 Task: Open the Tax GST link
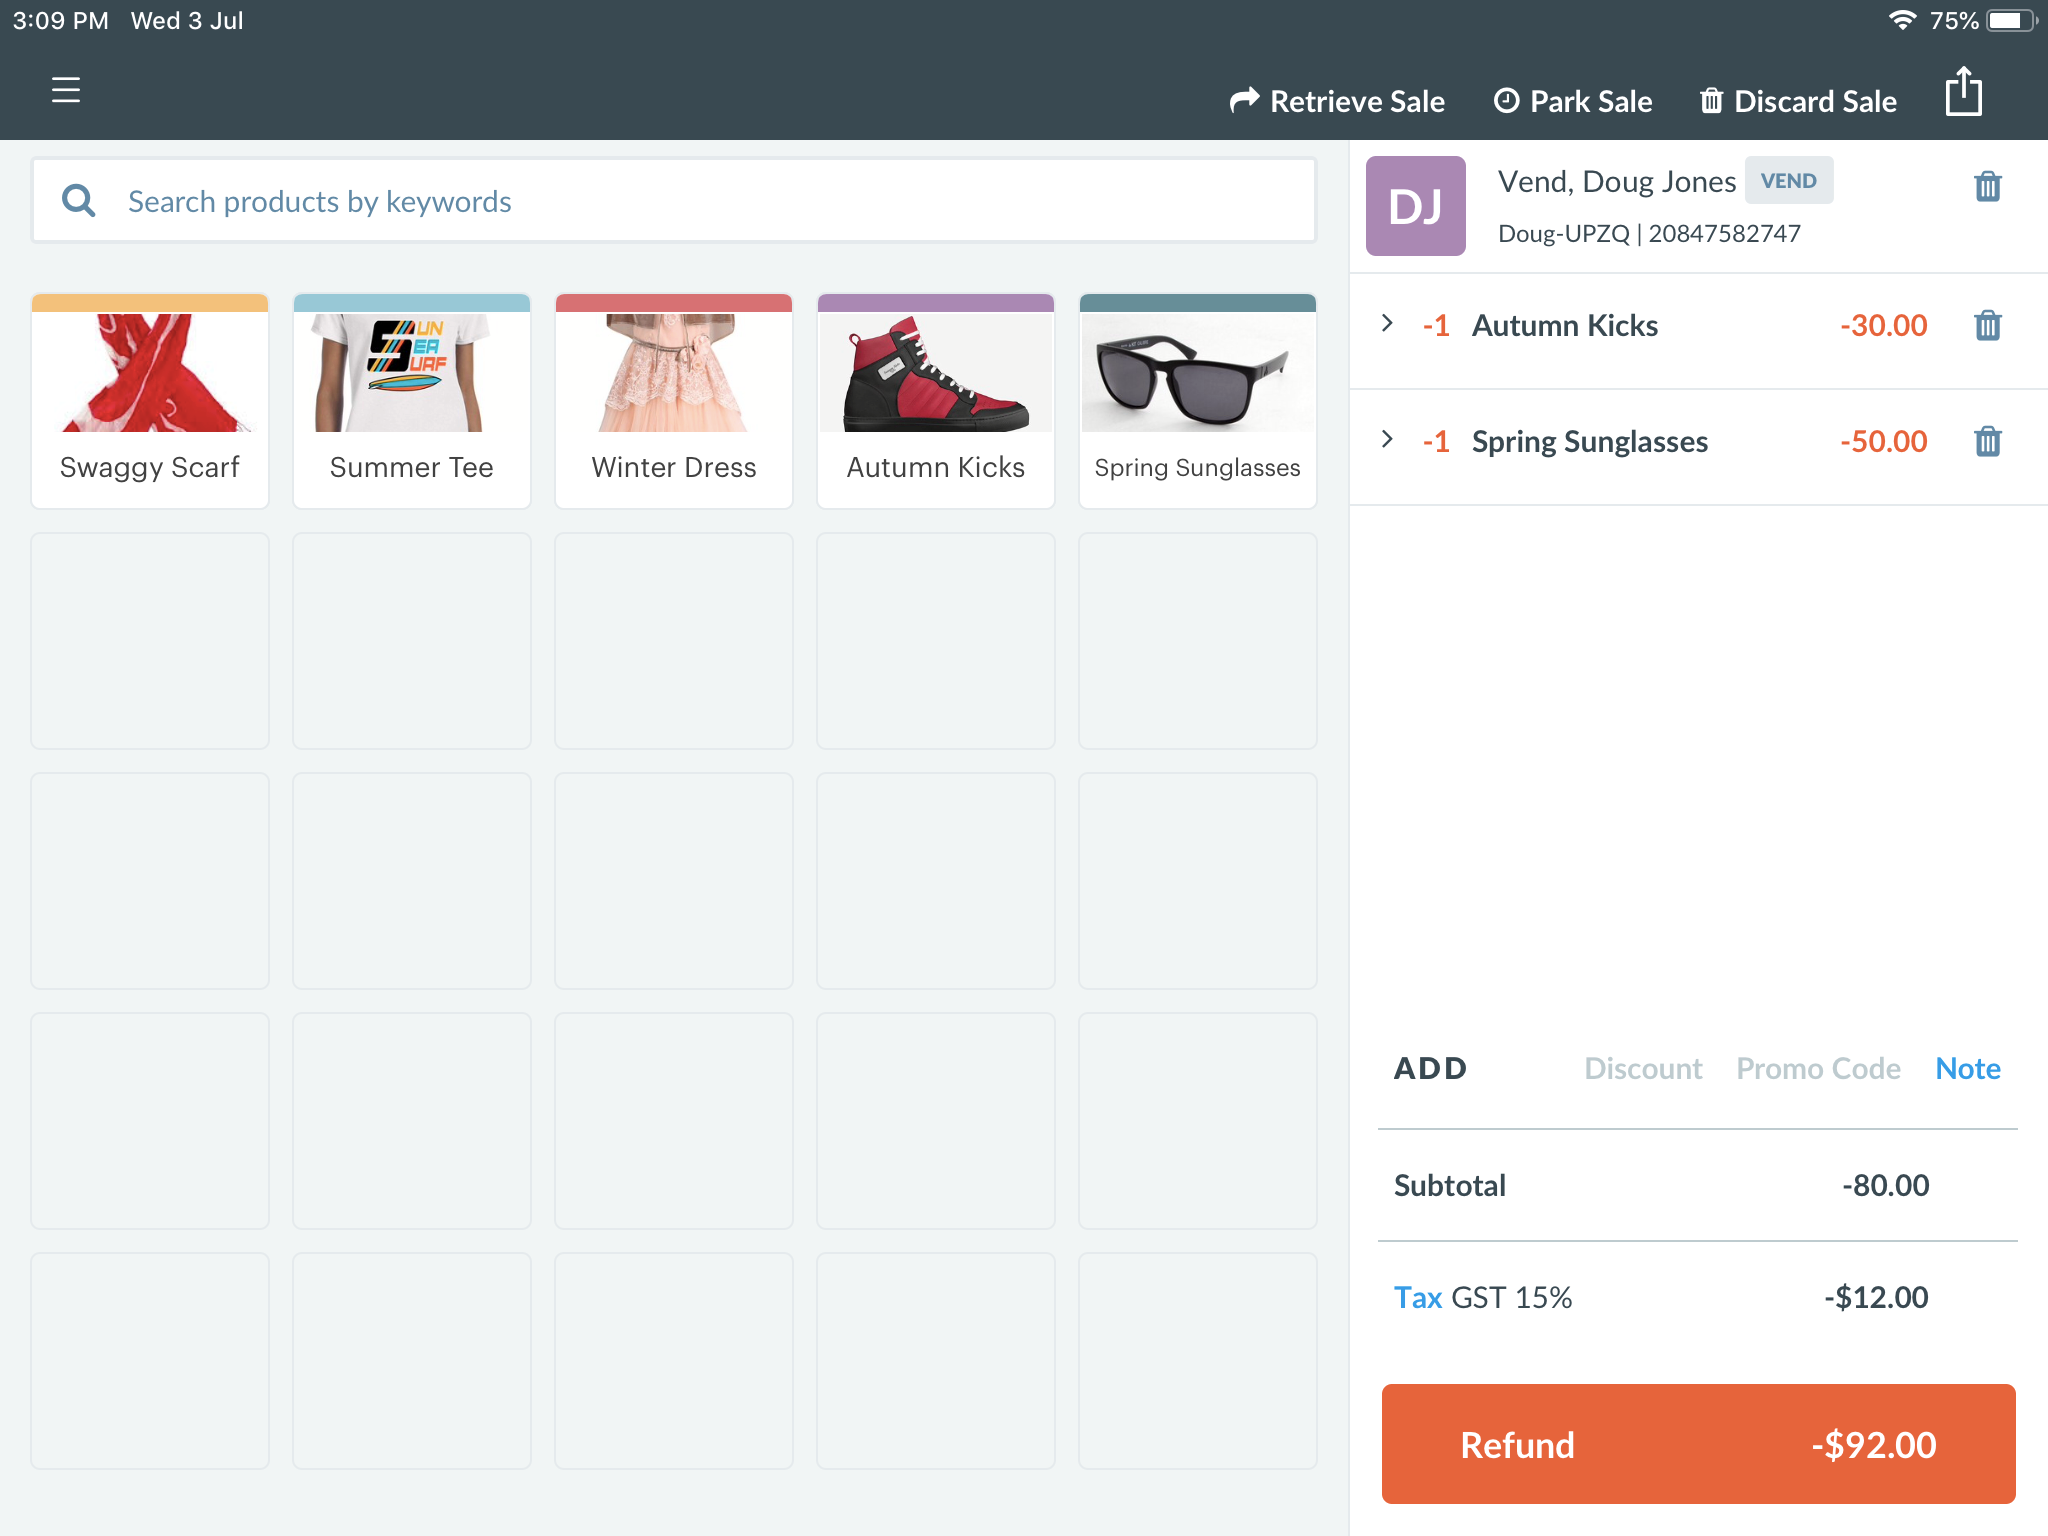[1418, 1297]
